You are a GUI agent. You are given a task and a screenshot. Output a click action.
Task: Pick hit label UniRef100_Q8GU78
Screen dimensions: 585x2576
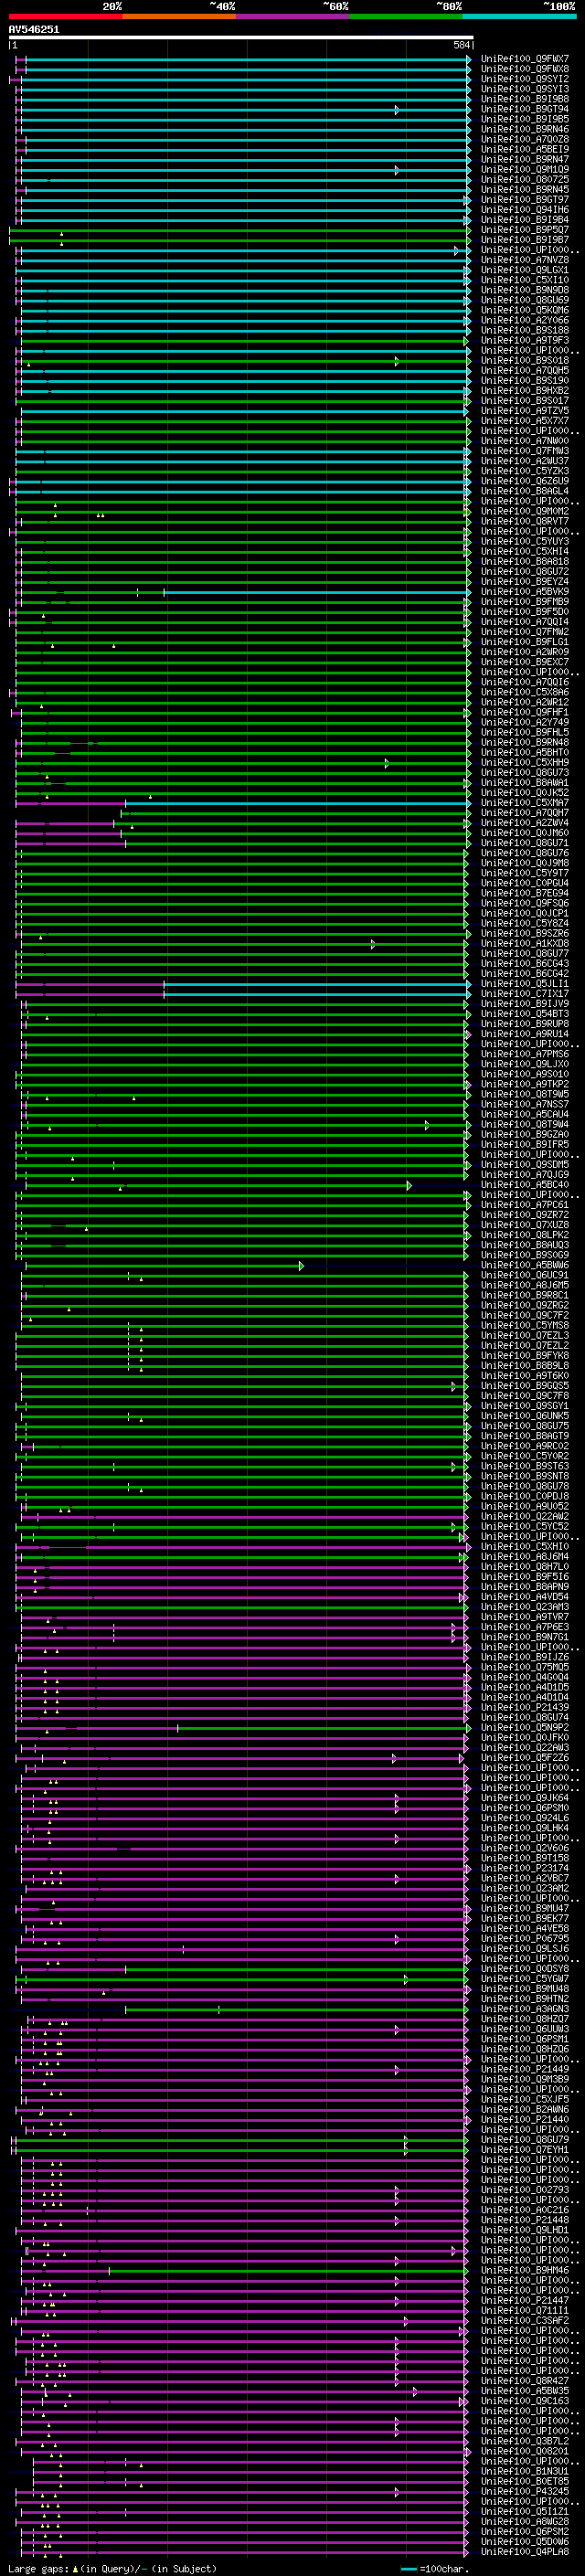coord(525,1486)
